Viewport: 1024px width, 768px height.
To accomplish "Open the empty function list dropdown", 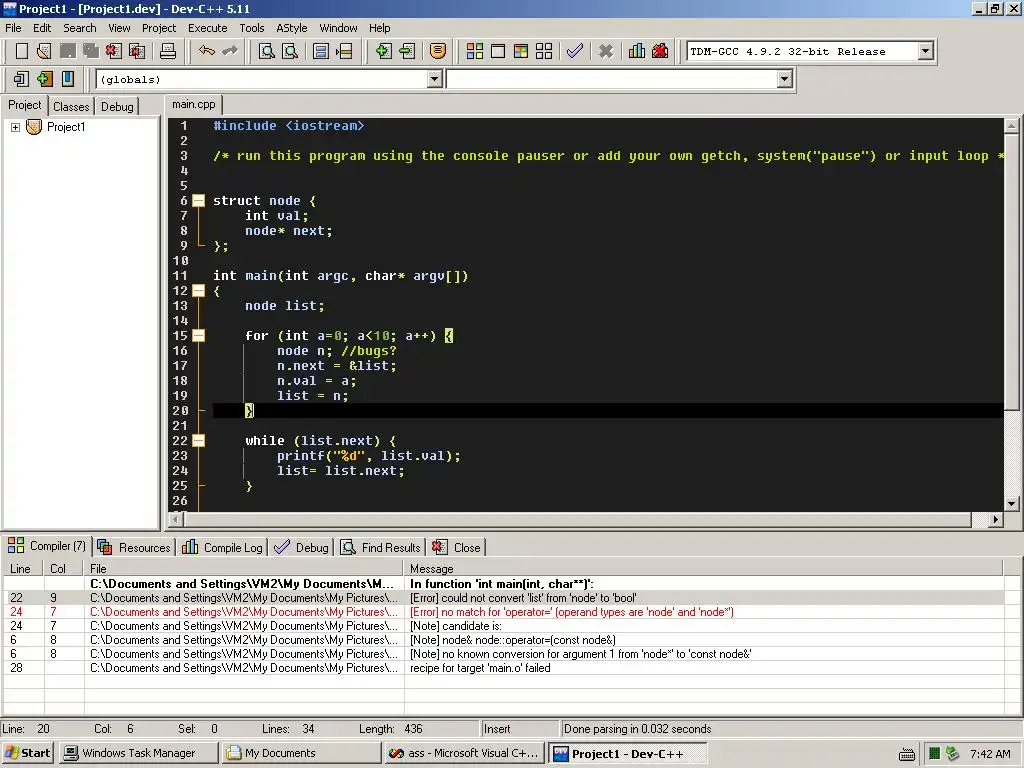I will tap(784, 79).
